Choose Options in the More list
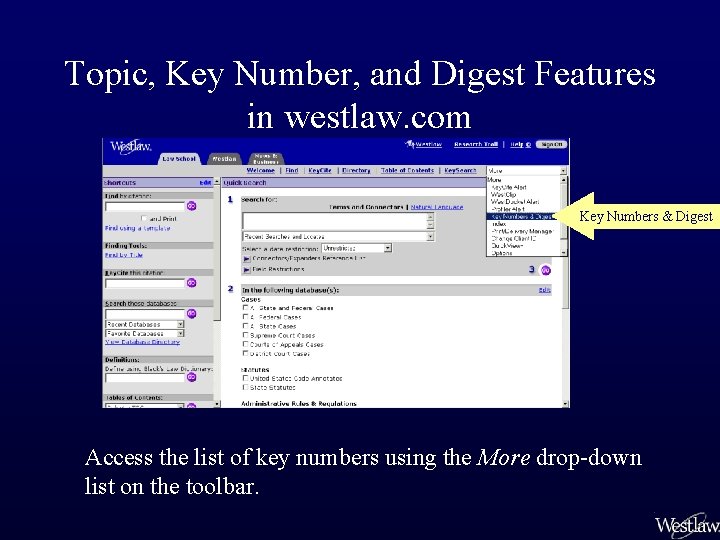 [x=501, y=253]
